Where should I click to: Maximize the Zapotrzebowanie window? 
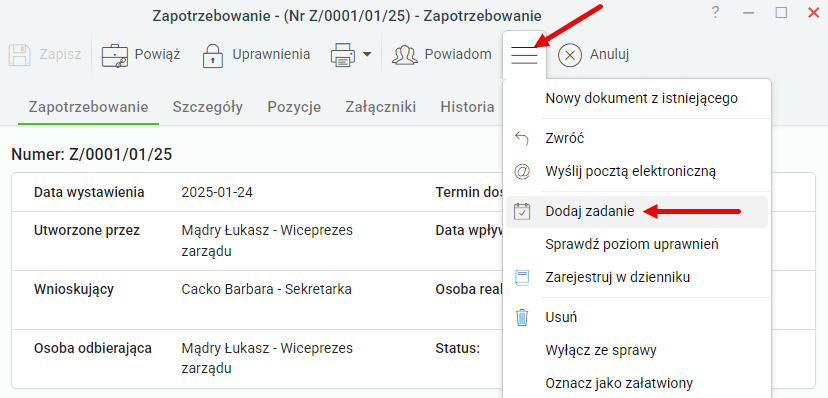click(781, 13)
